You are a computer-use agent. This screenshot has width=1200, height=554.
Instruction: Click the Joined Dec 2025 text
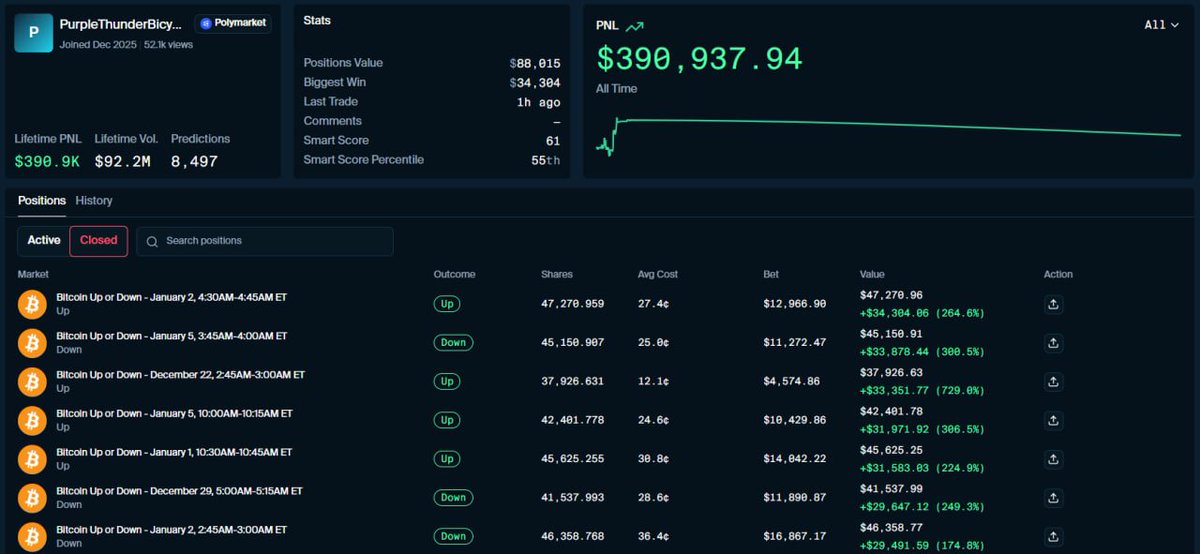98,45
